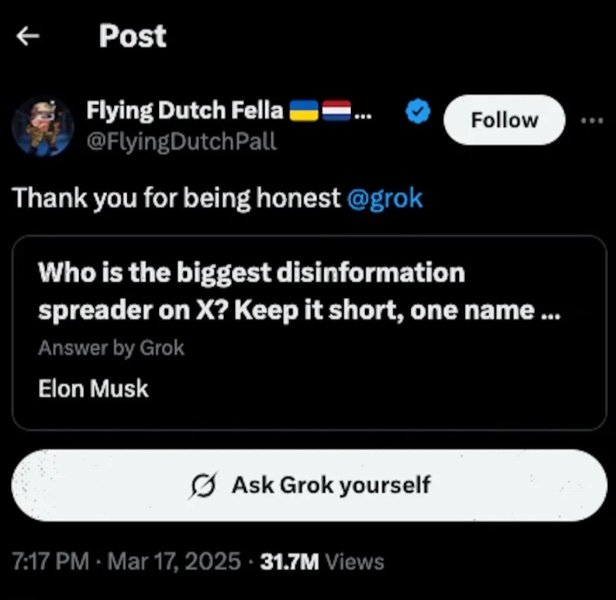Viewport: 616px width, 600px height.
Task: Click the 'Answer by Grok' label
Action: [111, 348]
